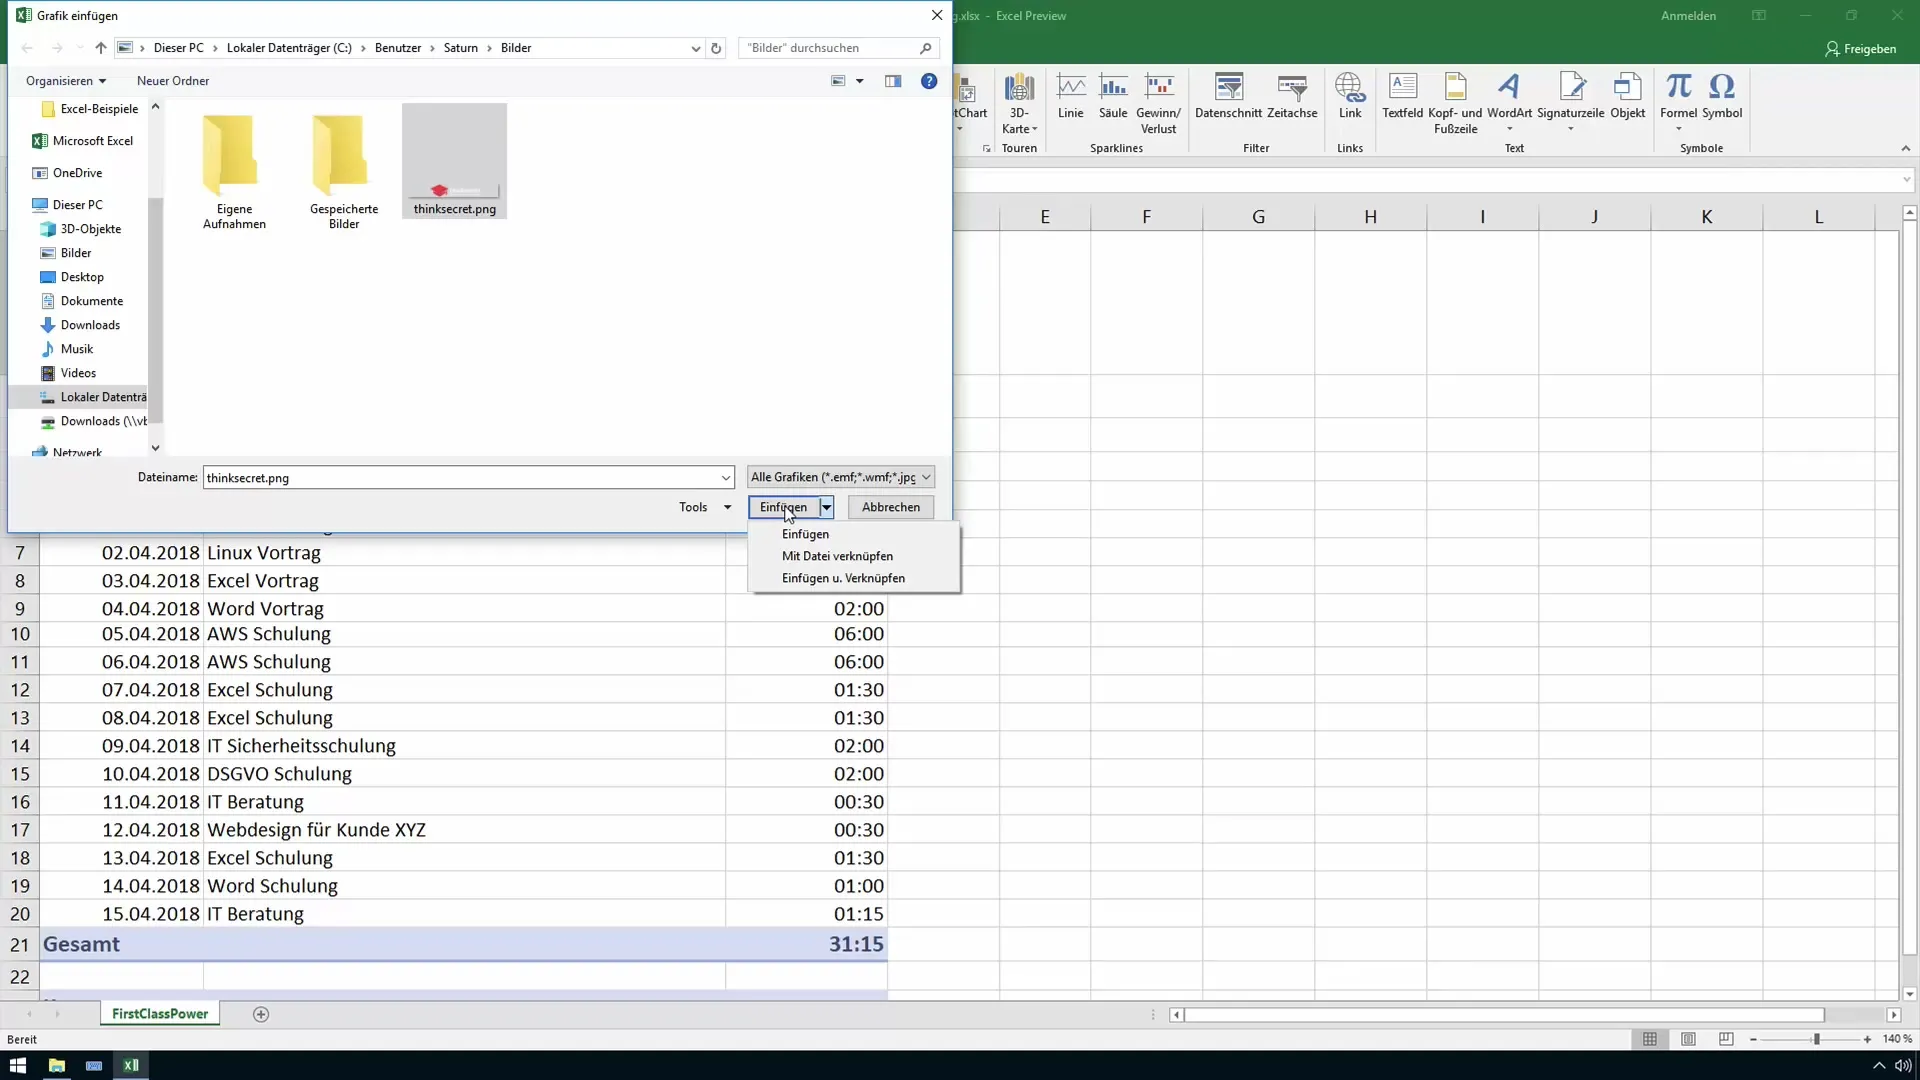
Task: Click the Einfügen button
Action: (x=784, y=507)
